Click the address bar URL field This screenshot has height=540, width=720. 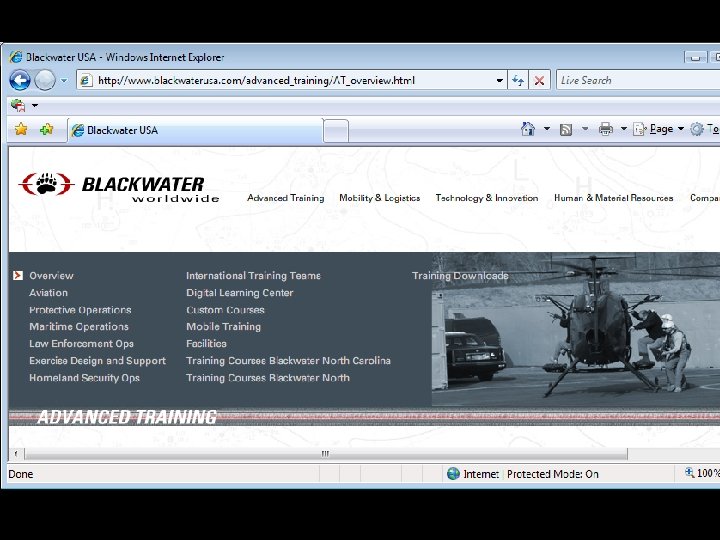[291, 80]
